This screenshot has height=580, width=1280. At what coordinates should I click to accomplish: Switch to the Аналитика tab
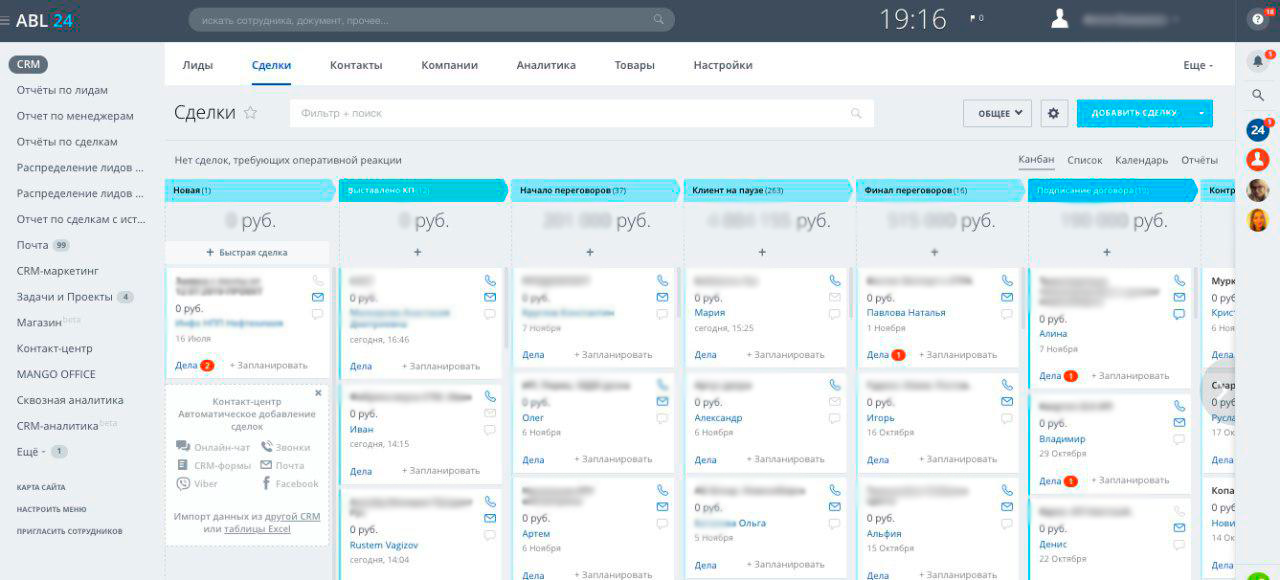546,65
